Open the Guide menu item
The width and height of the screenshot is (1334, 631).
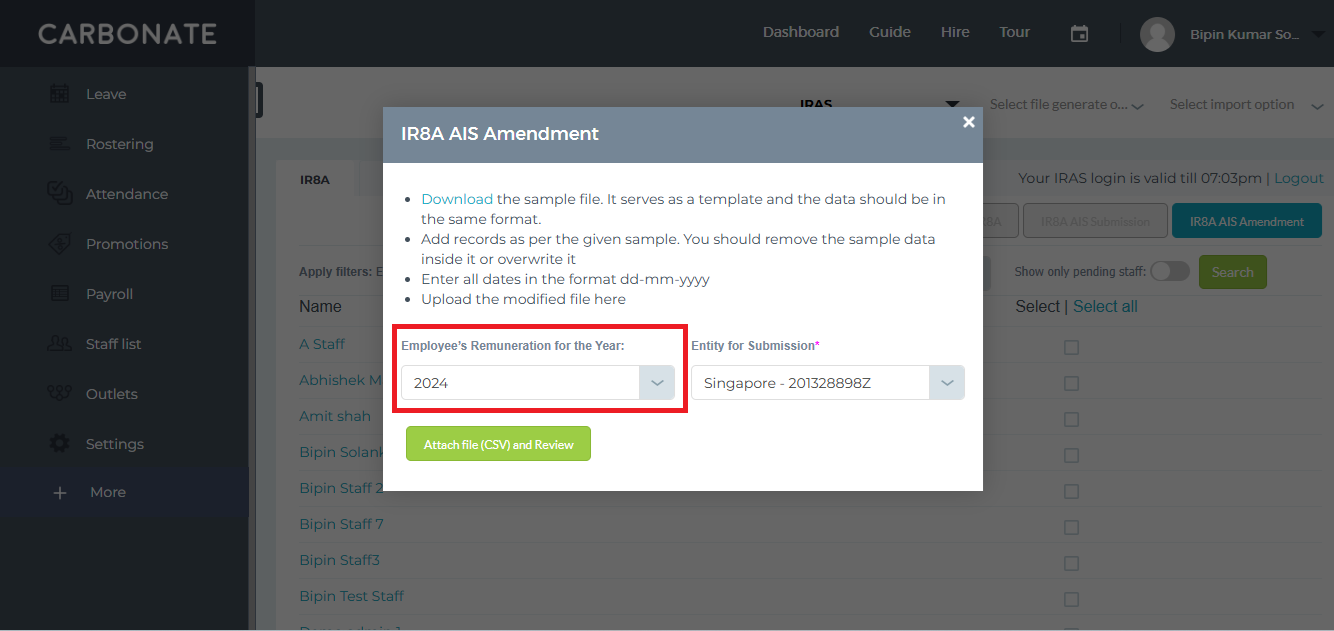(x=890, y=32)
